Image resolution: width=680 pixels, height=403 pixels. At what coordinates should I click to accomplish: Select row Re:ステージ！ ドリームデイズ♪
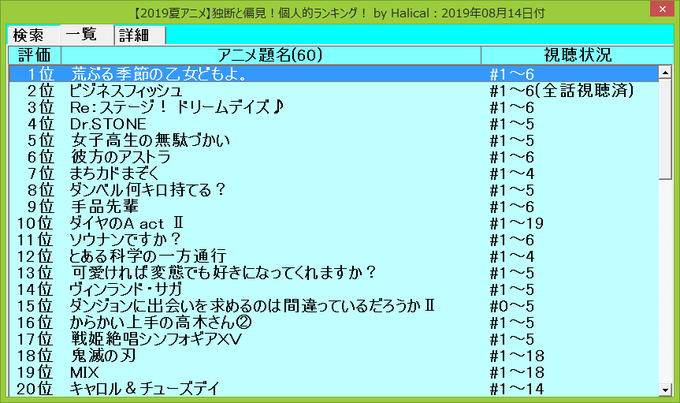tap(334, 107)
